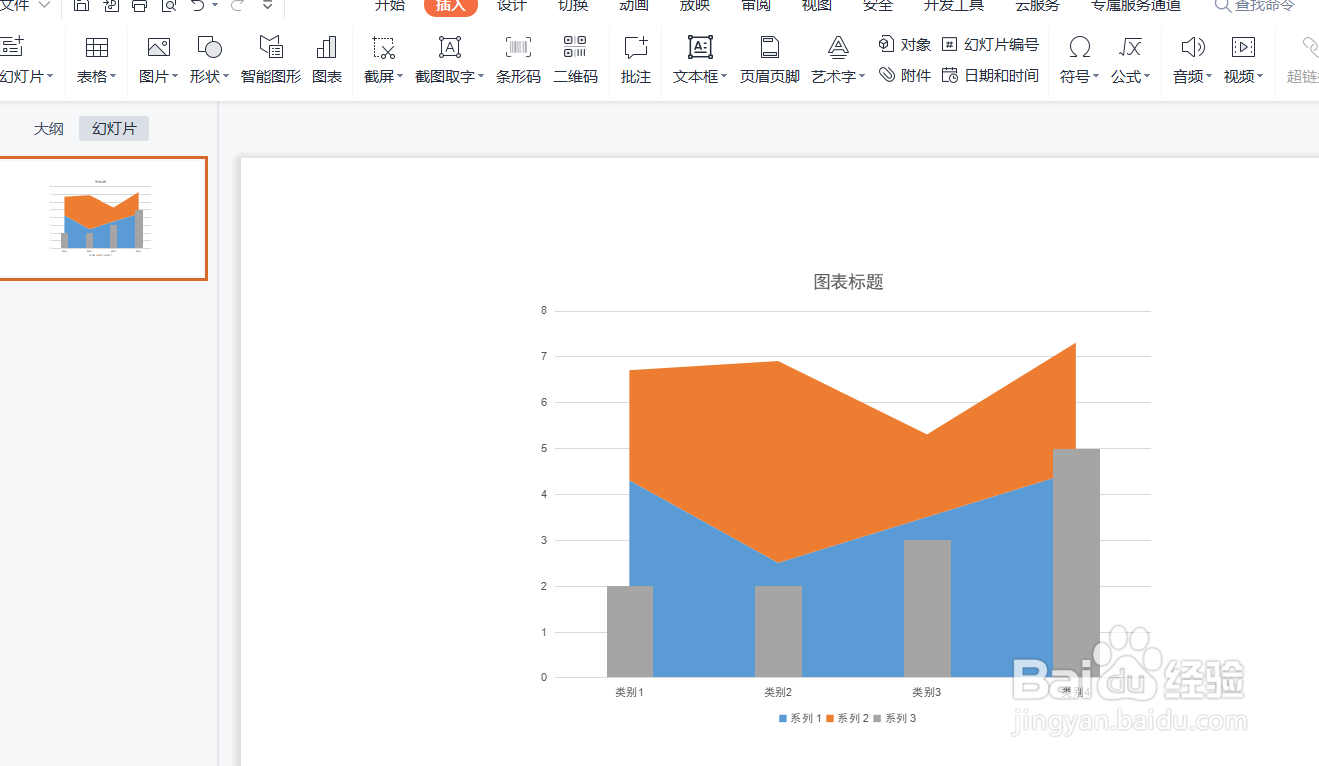The image size is (1319, 766).
Task: Switch to the 设计 ribbon tab
Action: [512, 5]
